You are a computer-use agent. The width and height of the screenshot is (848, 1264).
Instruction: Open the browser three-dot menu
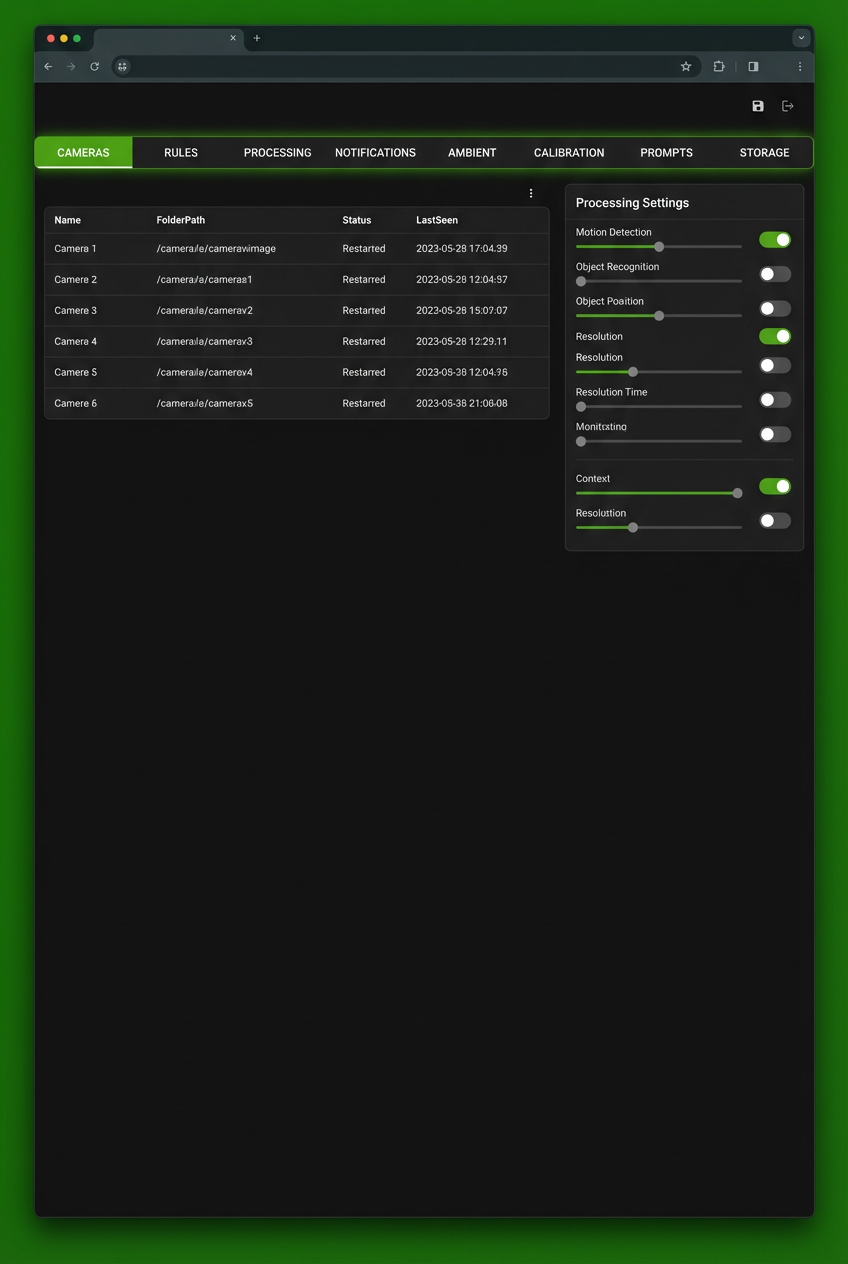point(800,67)
